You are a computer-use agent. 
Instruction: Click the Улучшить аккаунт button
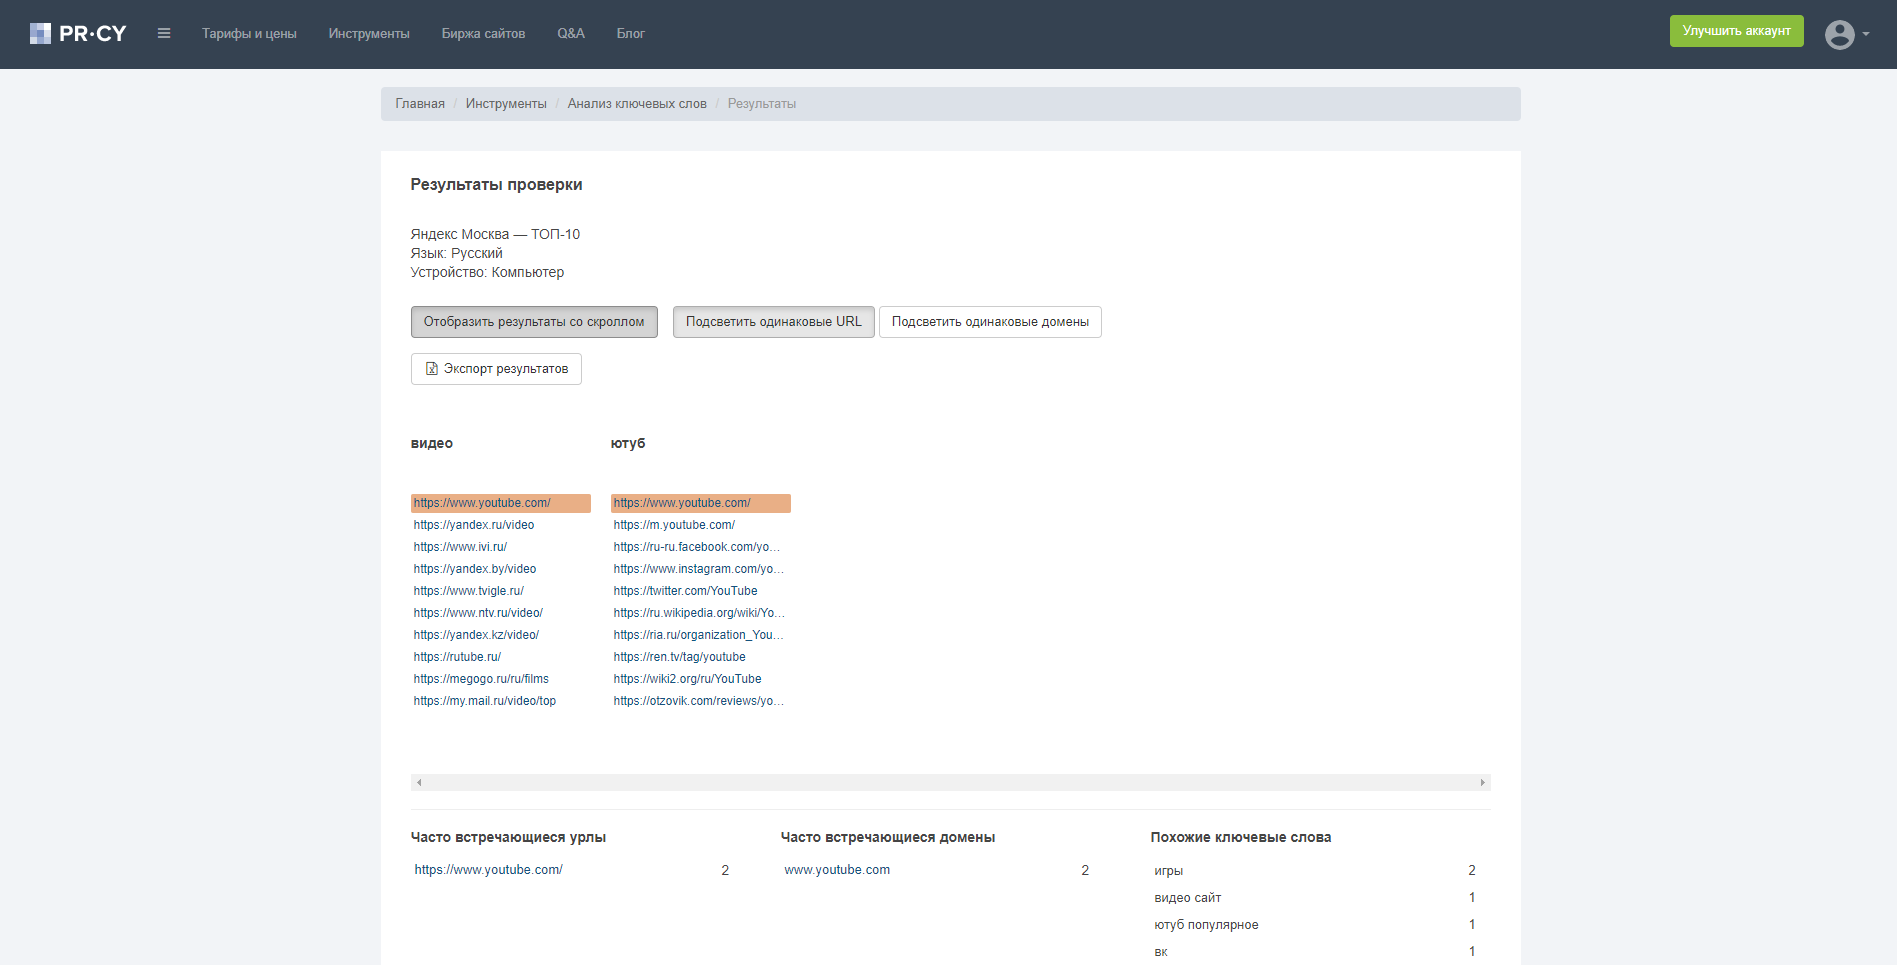pyautogui.click(x=1736, y=31)
